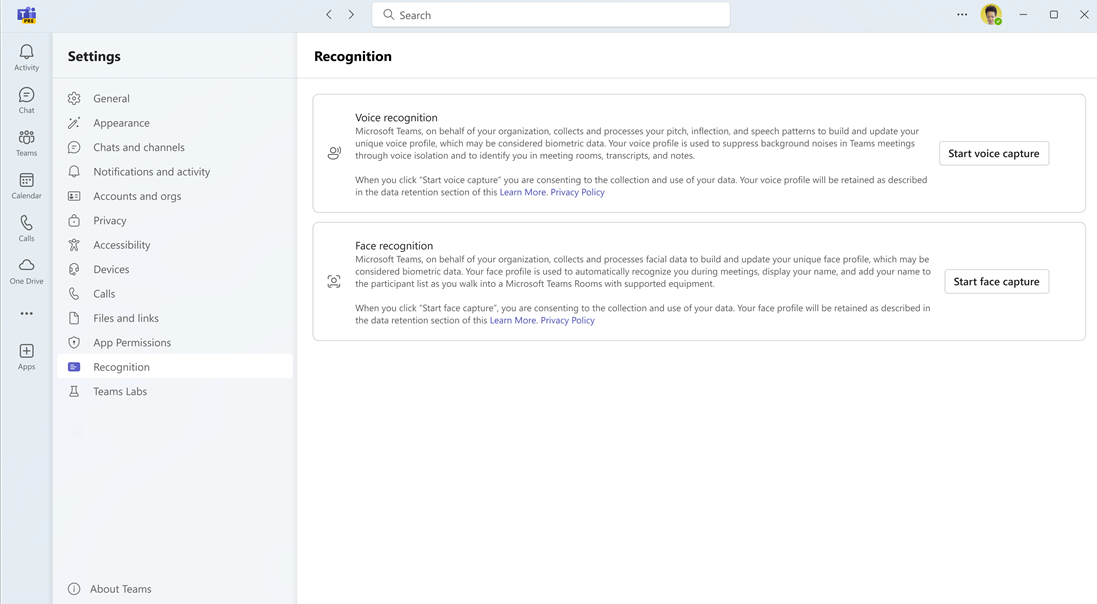Click the About Teams info icon

coord(74,589)
